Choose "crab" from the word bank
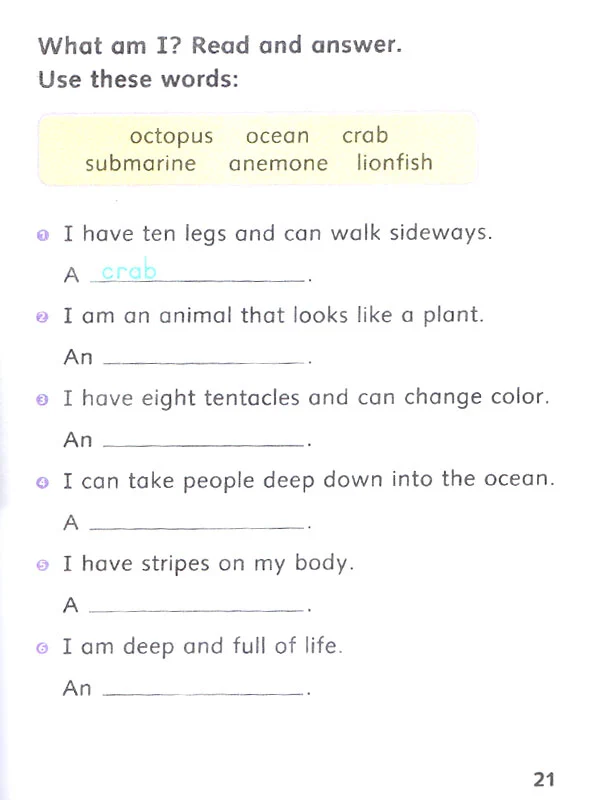The width and height of the screenshot is (600, 800). 364,136
